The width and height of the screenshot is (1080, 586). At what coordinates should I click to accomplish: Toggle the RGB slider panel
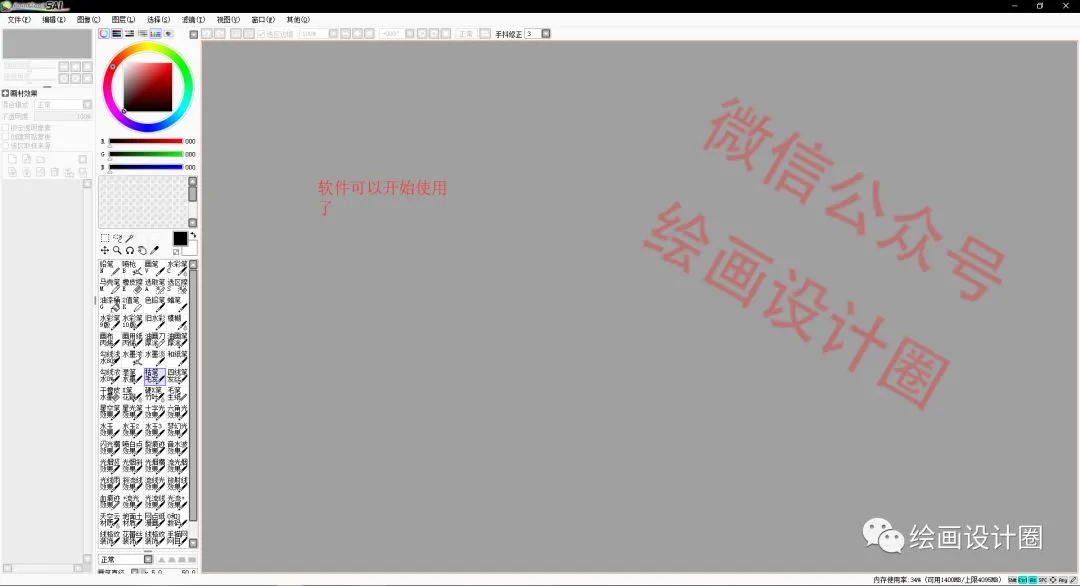(116, 34)
